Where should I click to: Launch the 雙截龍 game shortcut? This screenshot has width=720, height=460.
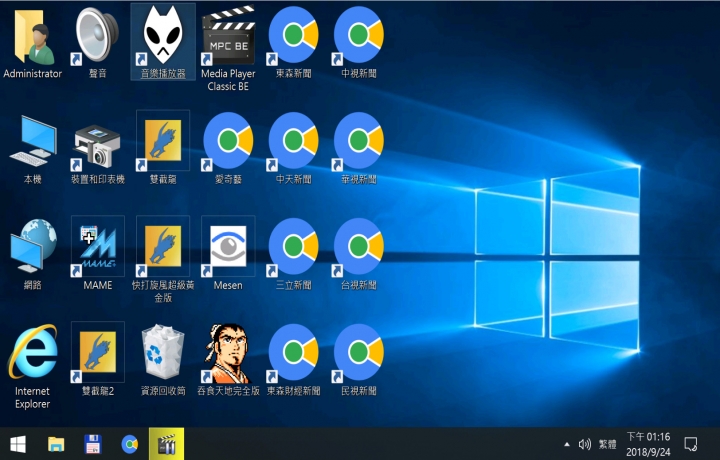163,140
